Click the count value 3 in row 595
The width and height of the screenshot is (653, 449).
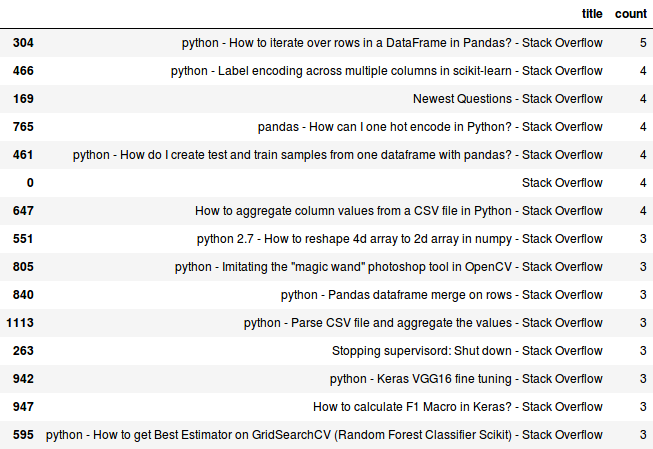tap(643, 435)
